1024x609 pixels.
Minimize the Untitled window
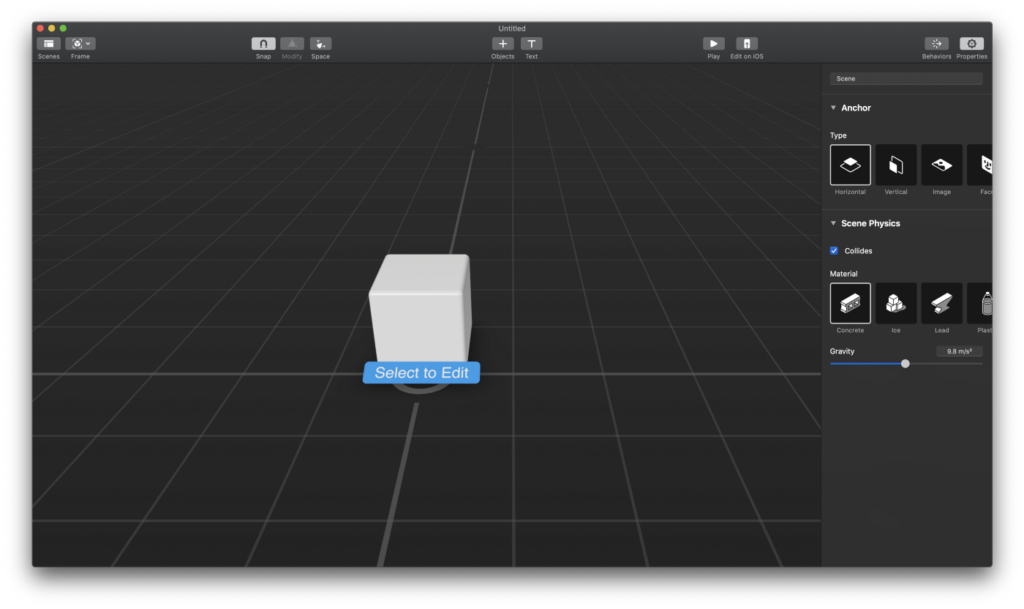pos(52,28)
